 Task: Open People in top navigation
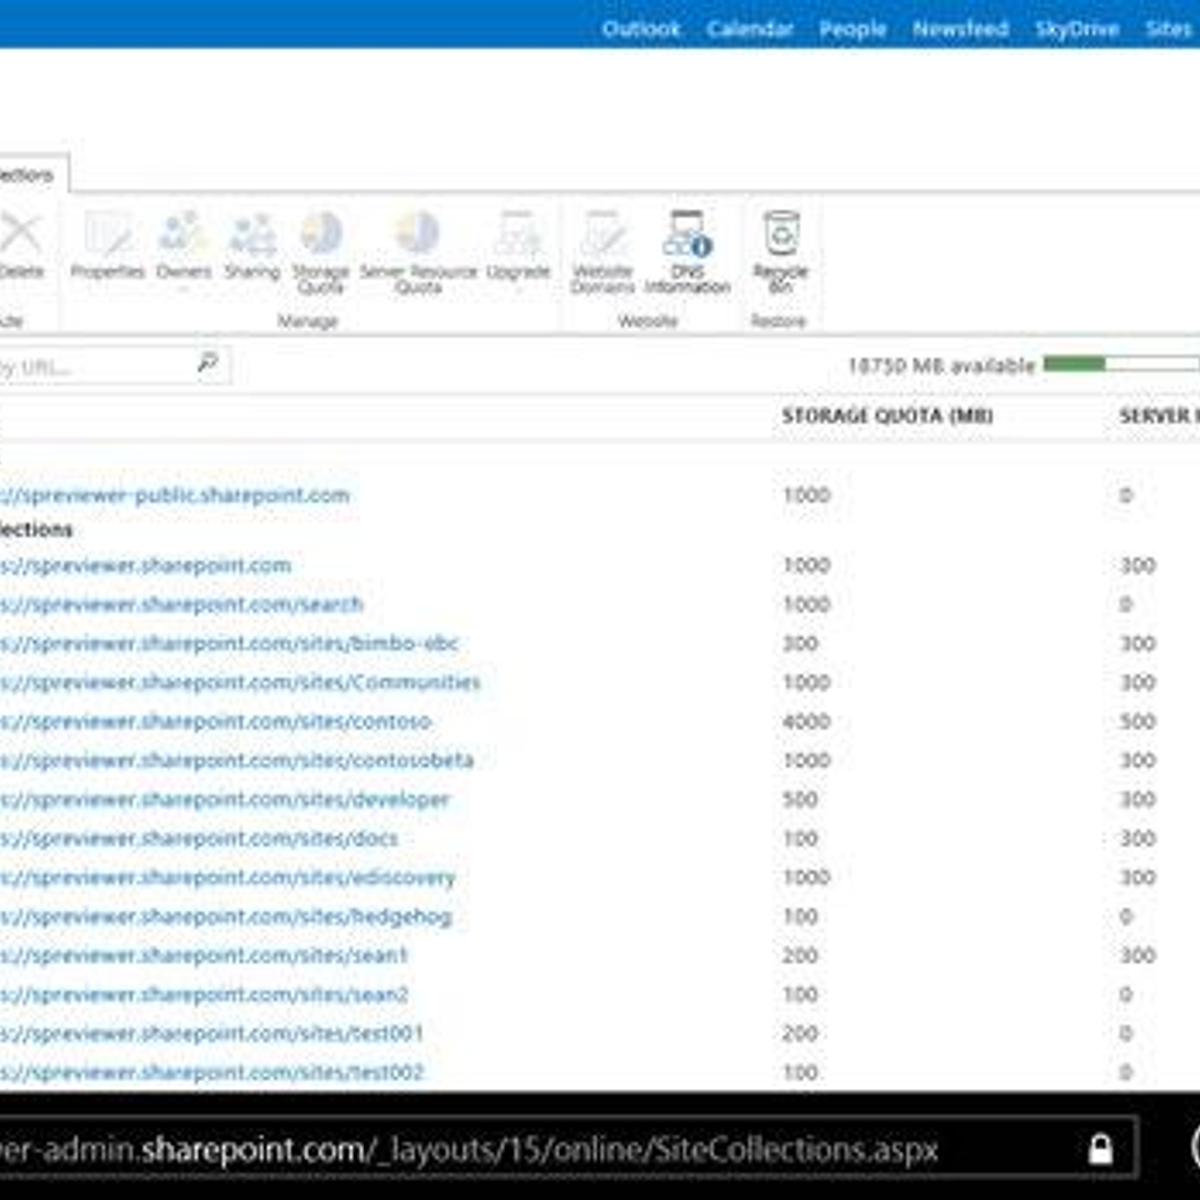click(x=853, y=29)
